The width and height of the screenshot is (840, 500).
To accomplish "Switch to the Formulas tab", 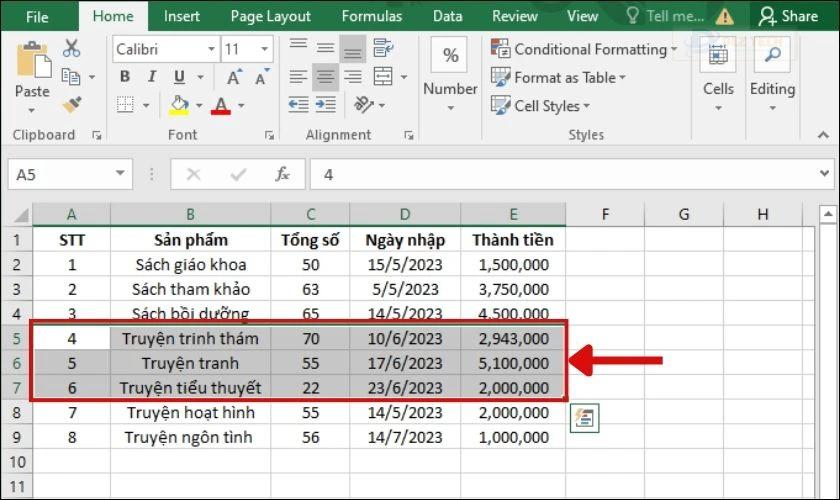I will [x=371, y=16].
